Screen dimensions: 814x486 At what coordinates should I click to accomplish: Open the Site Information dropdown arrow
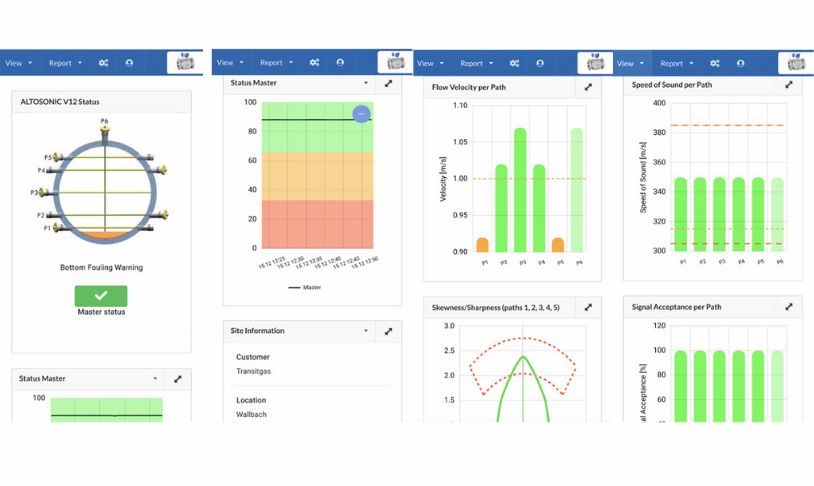pos(366,331)
